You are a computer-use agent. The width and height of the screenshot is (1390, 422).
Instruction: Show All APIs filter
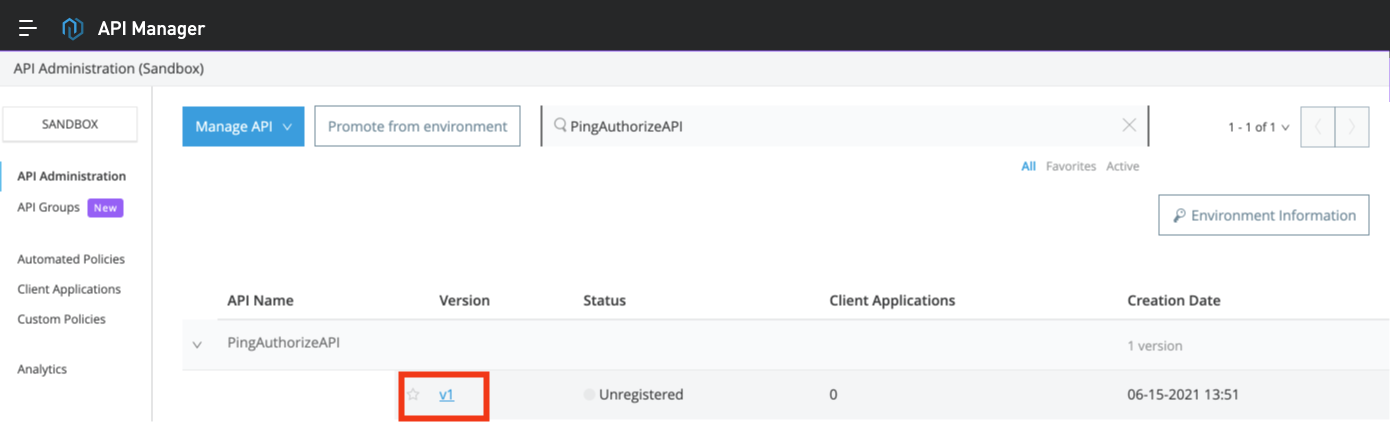(1028, 167)
